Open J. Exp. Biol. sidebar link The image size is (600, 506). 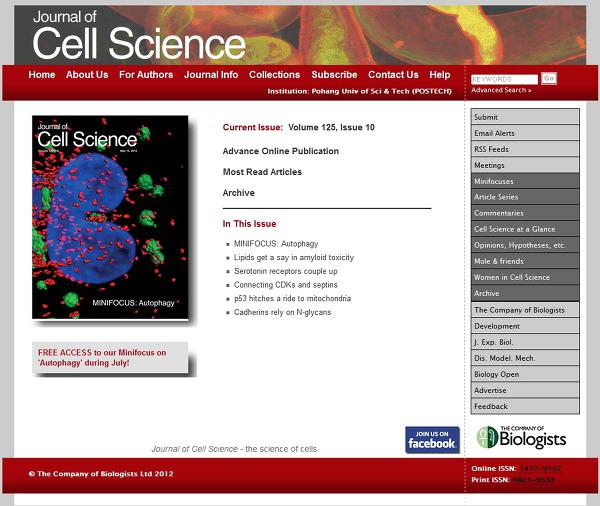525,342
